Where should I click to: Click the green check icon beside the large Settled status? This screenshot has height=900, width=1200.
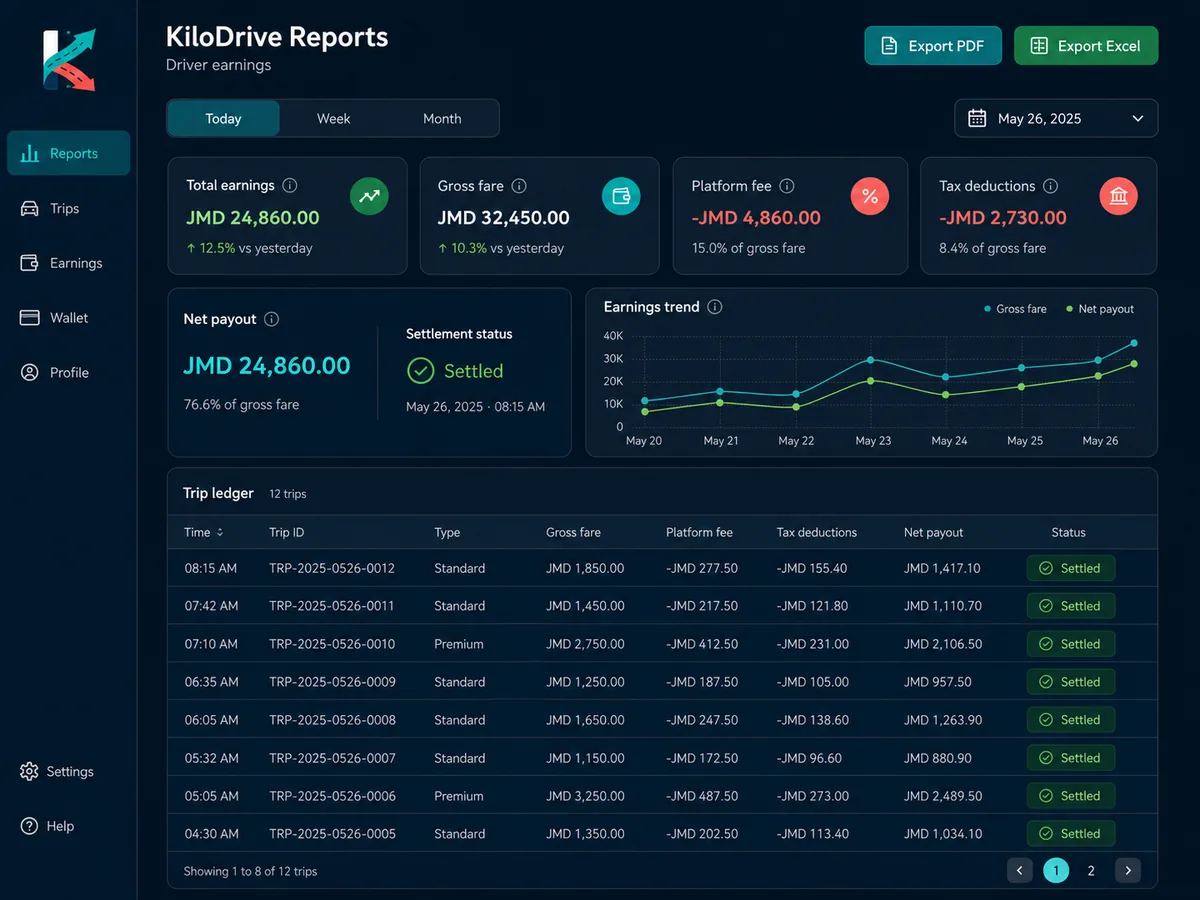(x=421, y=371)
